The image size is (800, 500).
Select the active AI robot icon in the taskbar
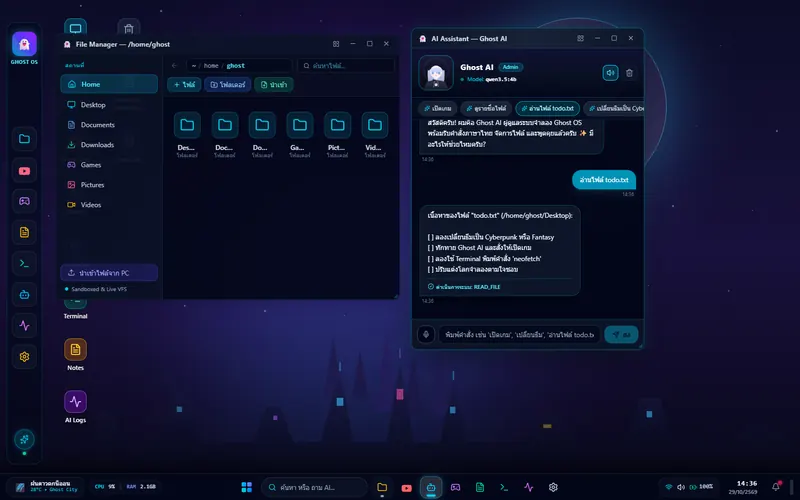click(431, 487)
